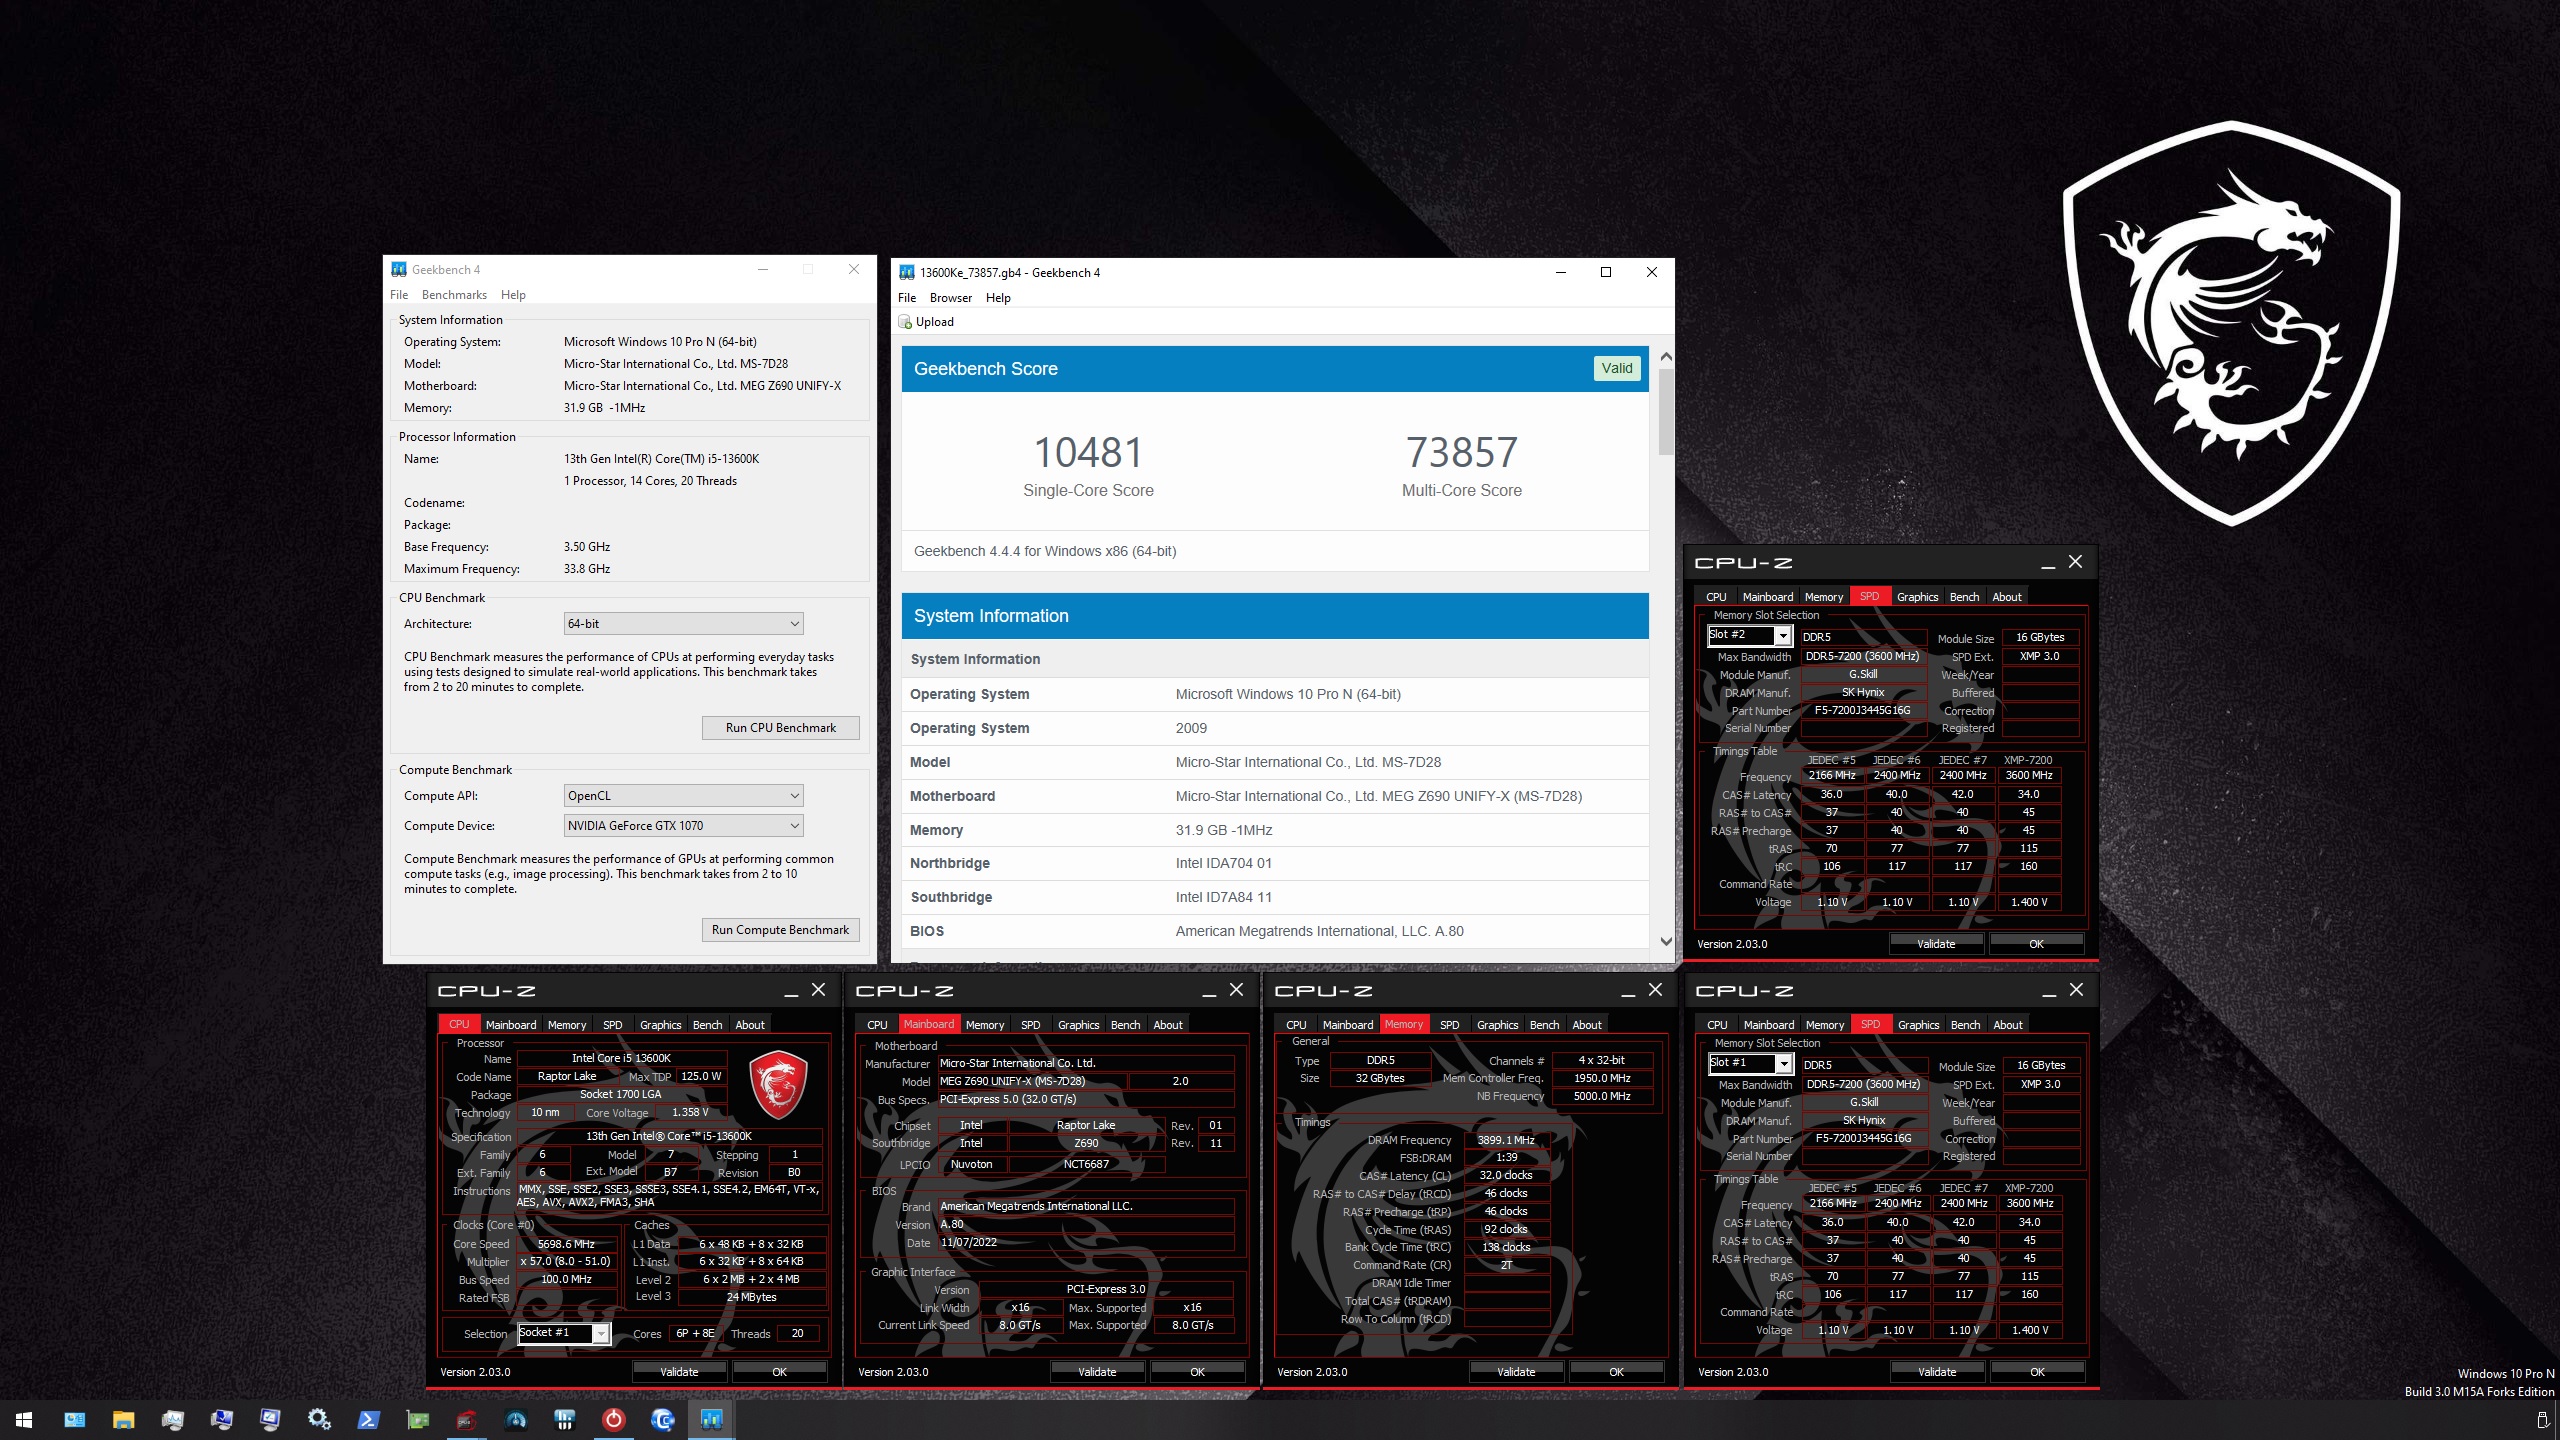Click Validate in the Slot #1 CPU-Z window
This screenshot has width=2560, height=1440.
(1937, 1372)
